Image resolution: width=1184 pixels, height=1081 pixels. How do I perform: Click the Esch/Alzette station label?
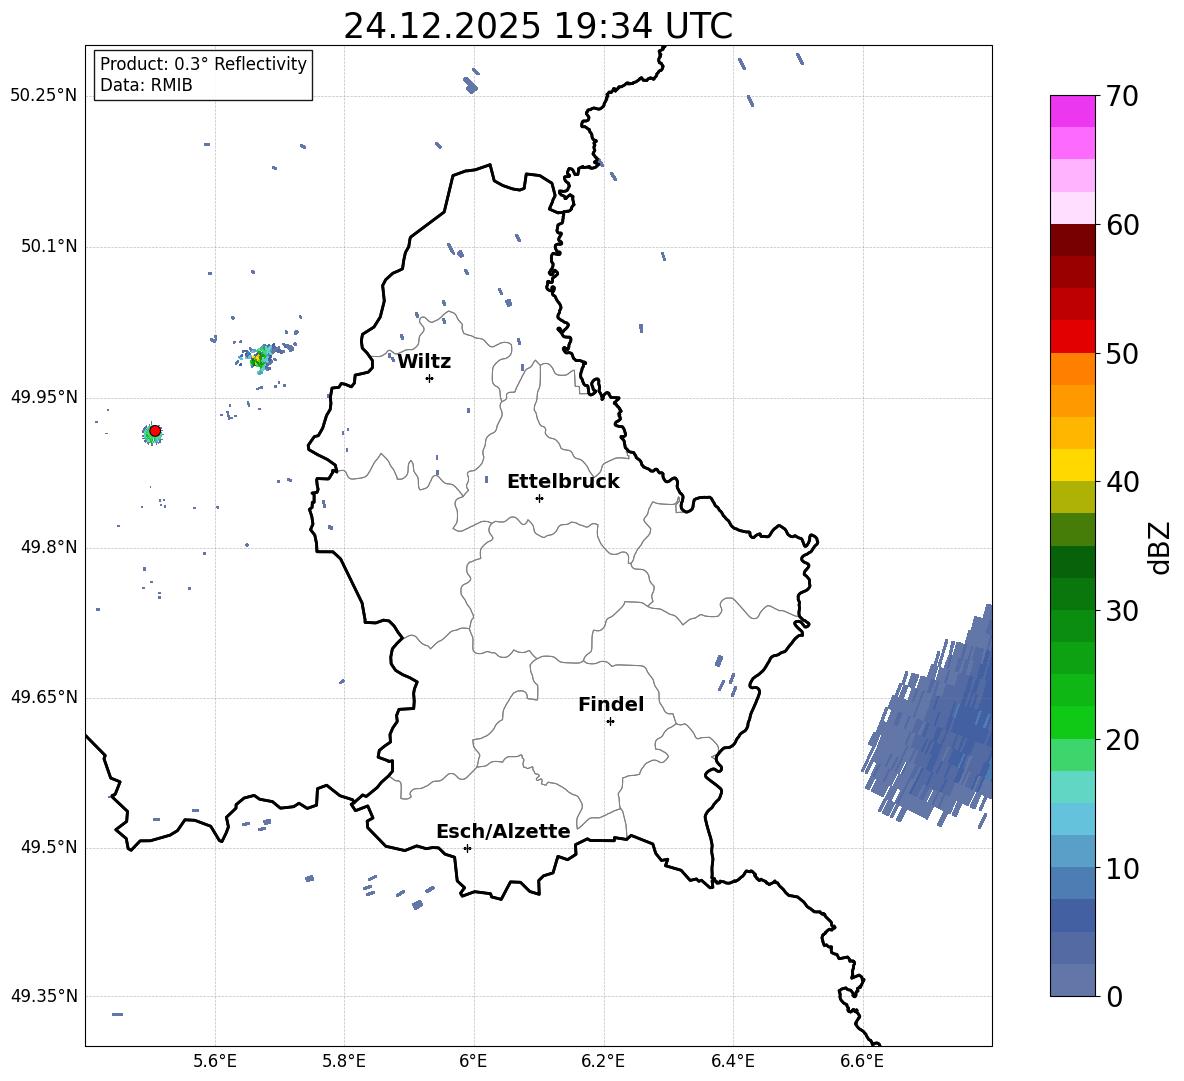[503, 831]
